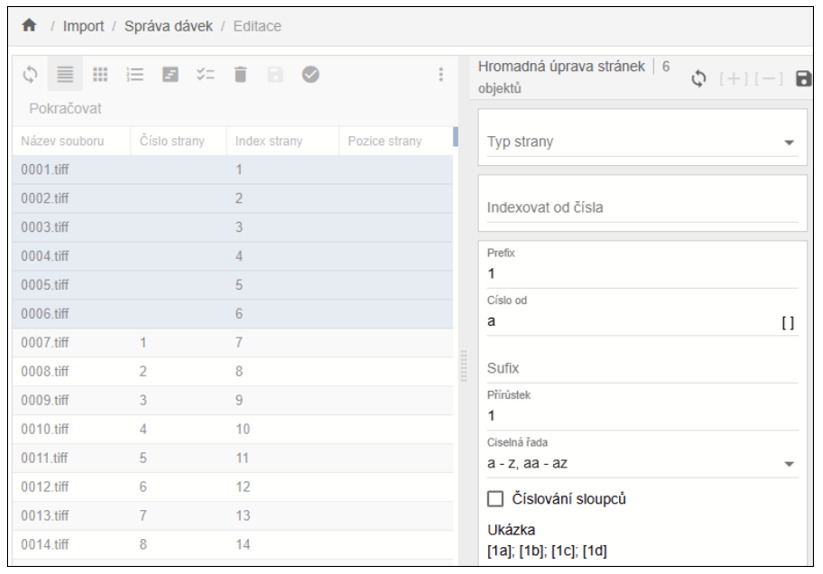Open the Import breadcrumb item
This screenshot has width=823, height=574.
[x=83, y=26]
